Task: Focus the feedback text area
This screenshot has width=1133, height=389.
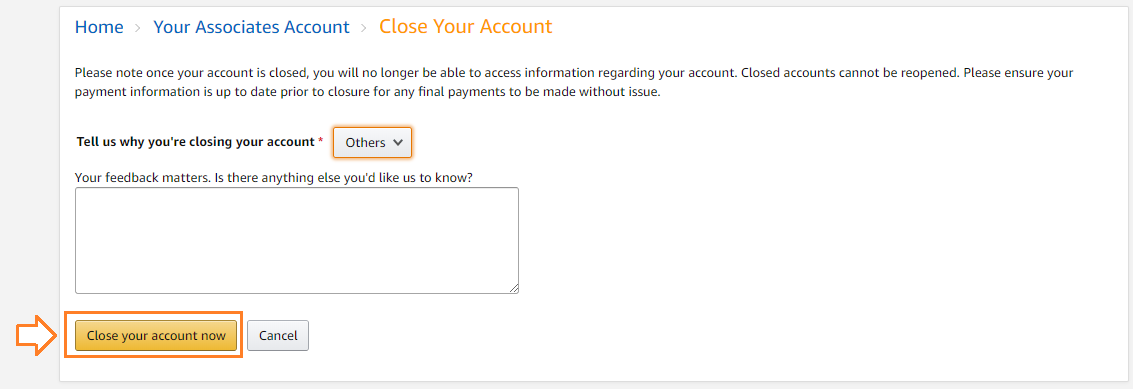Action: click(x=296, y=240)
